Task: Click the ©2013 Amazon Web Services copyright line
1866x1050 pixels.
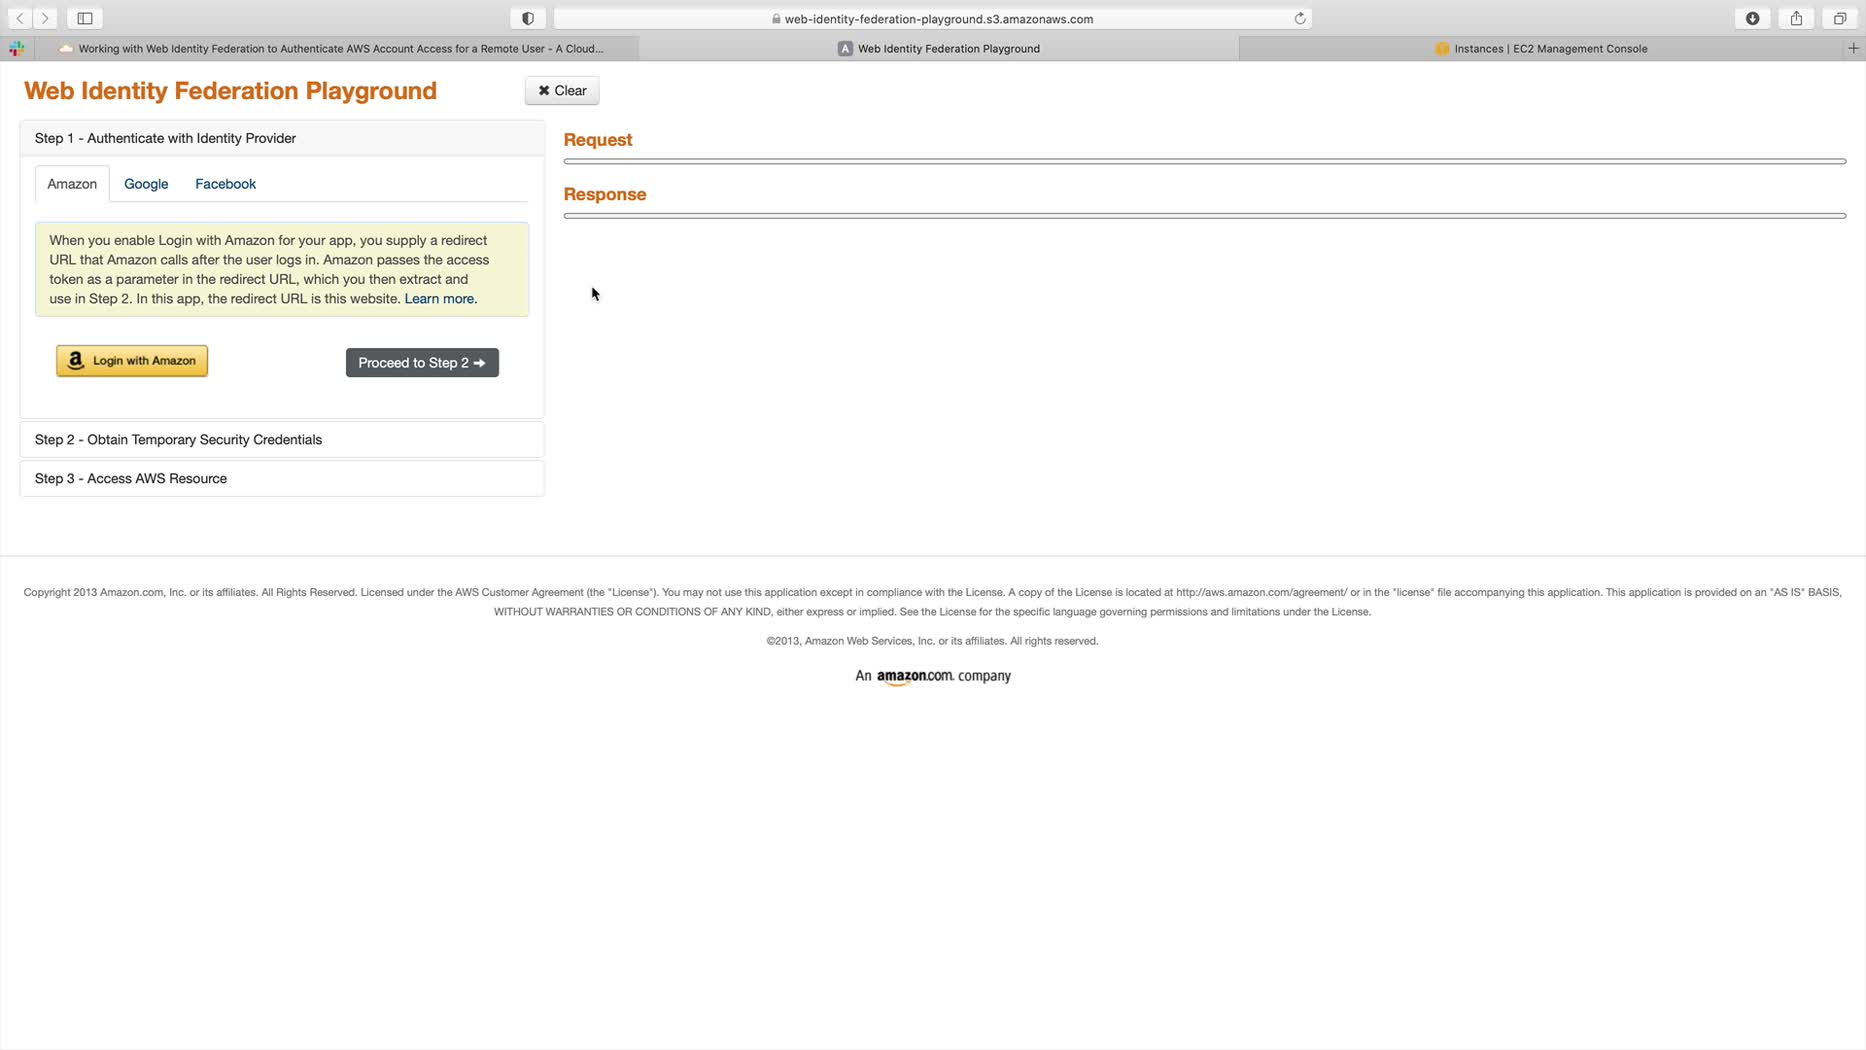Action: tap(932, 641)
